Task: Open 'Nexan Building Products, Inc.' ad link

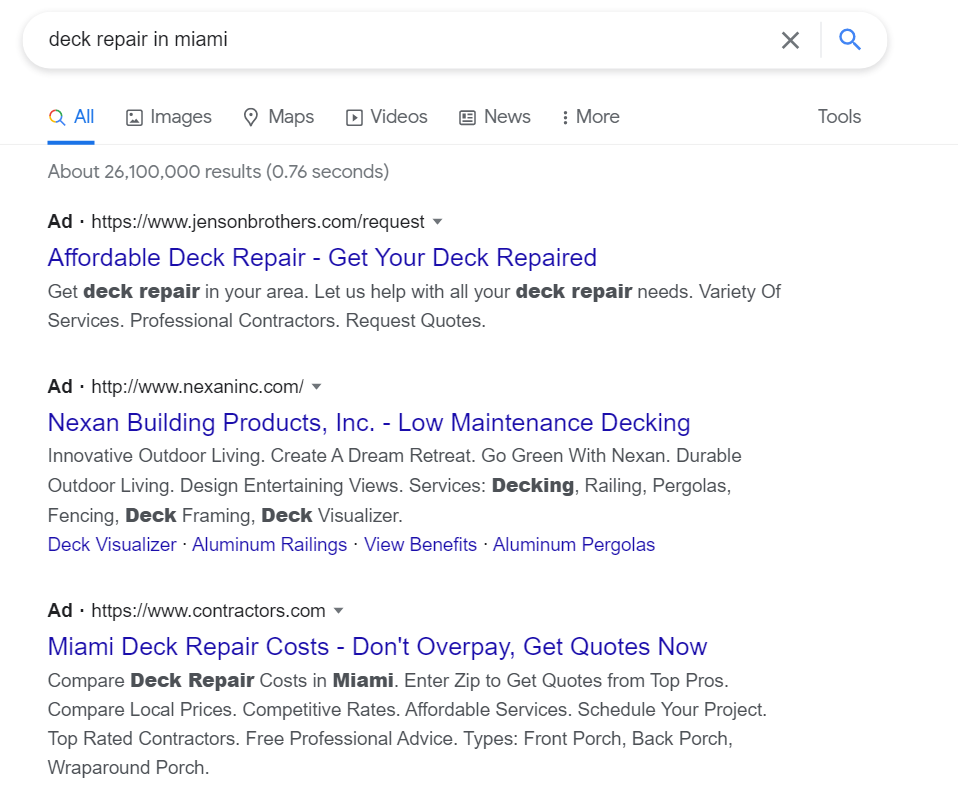Action: point(369,423)
